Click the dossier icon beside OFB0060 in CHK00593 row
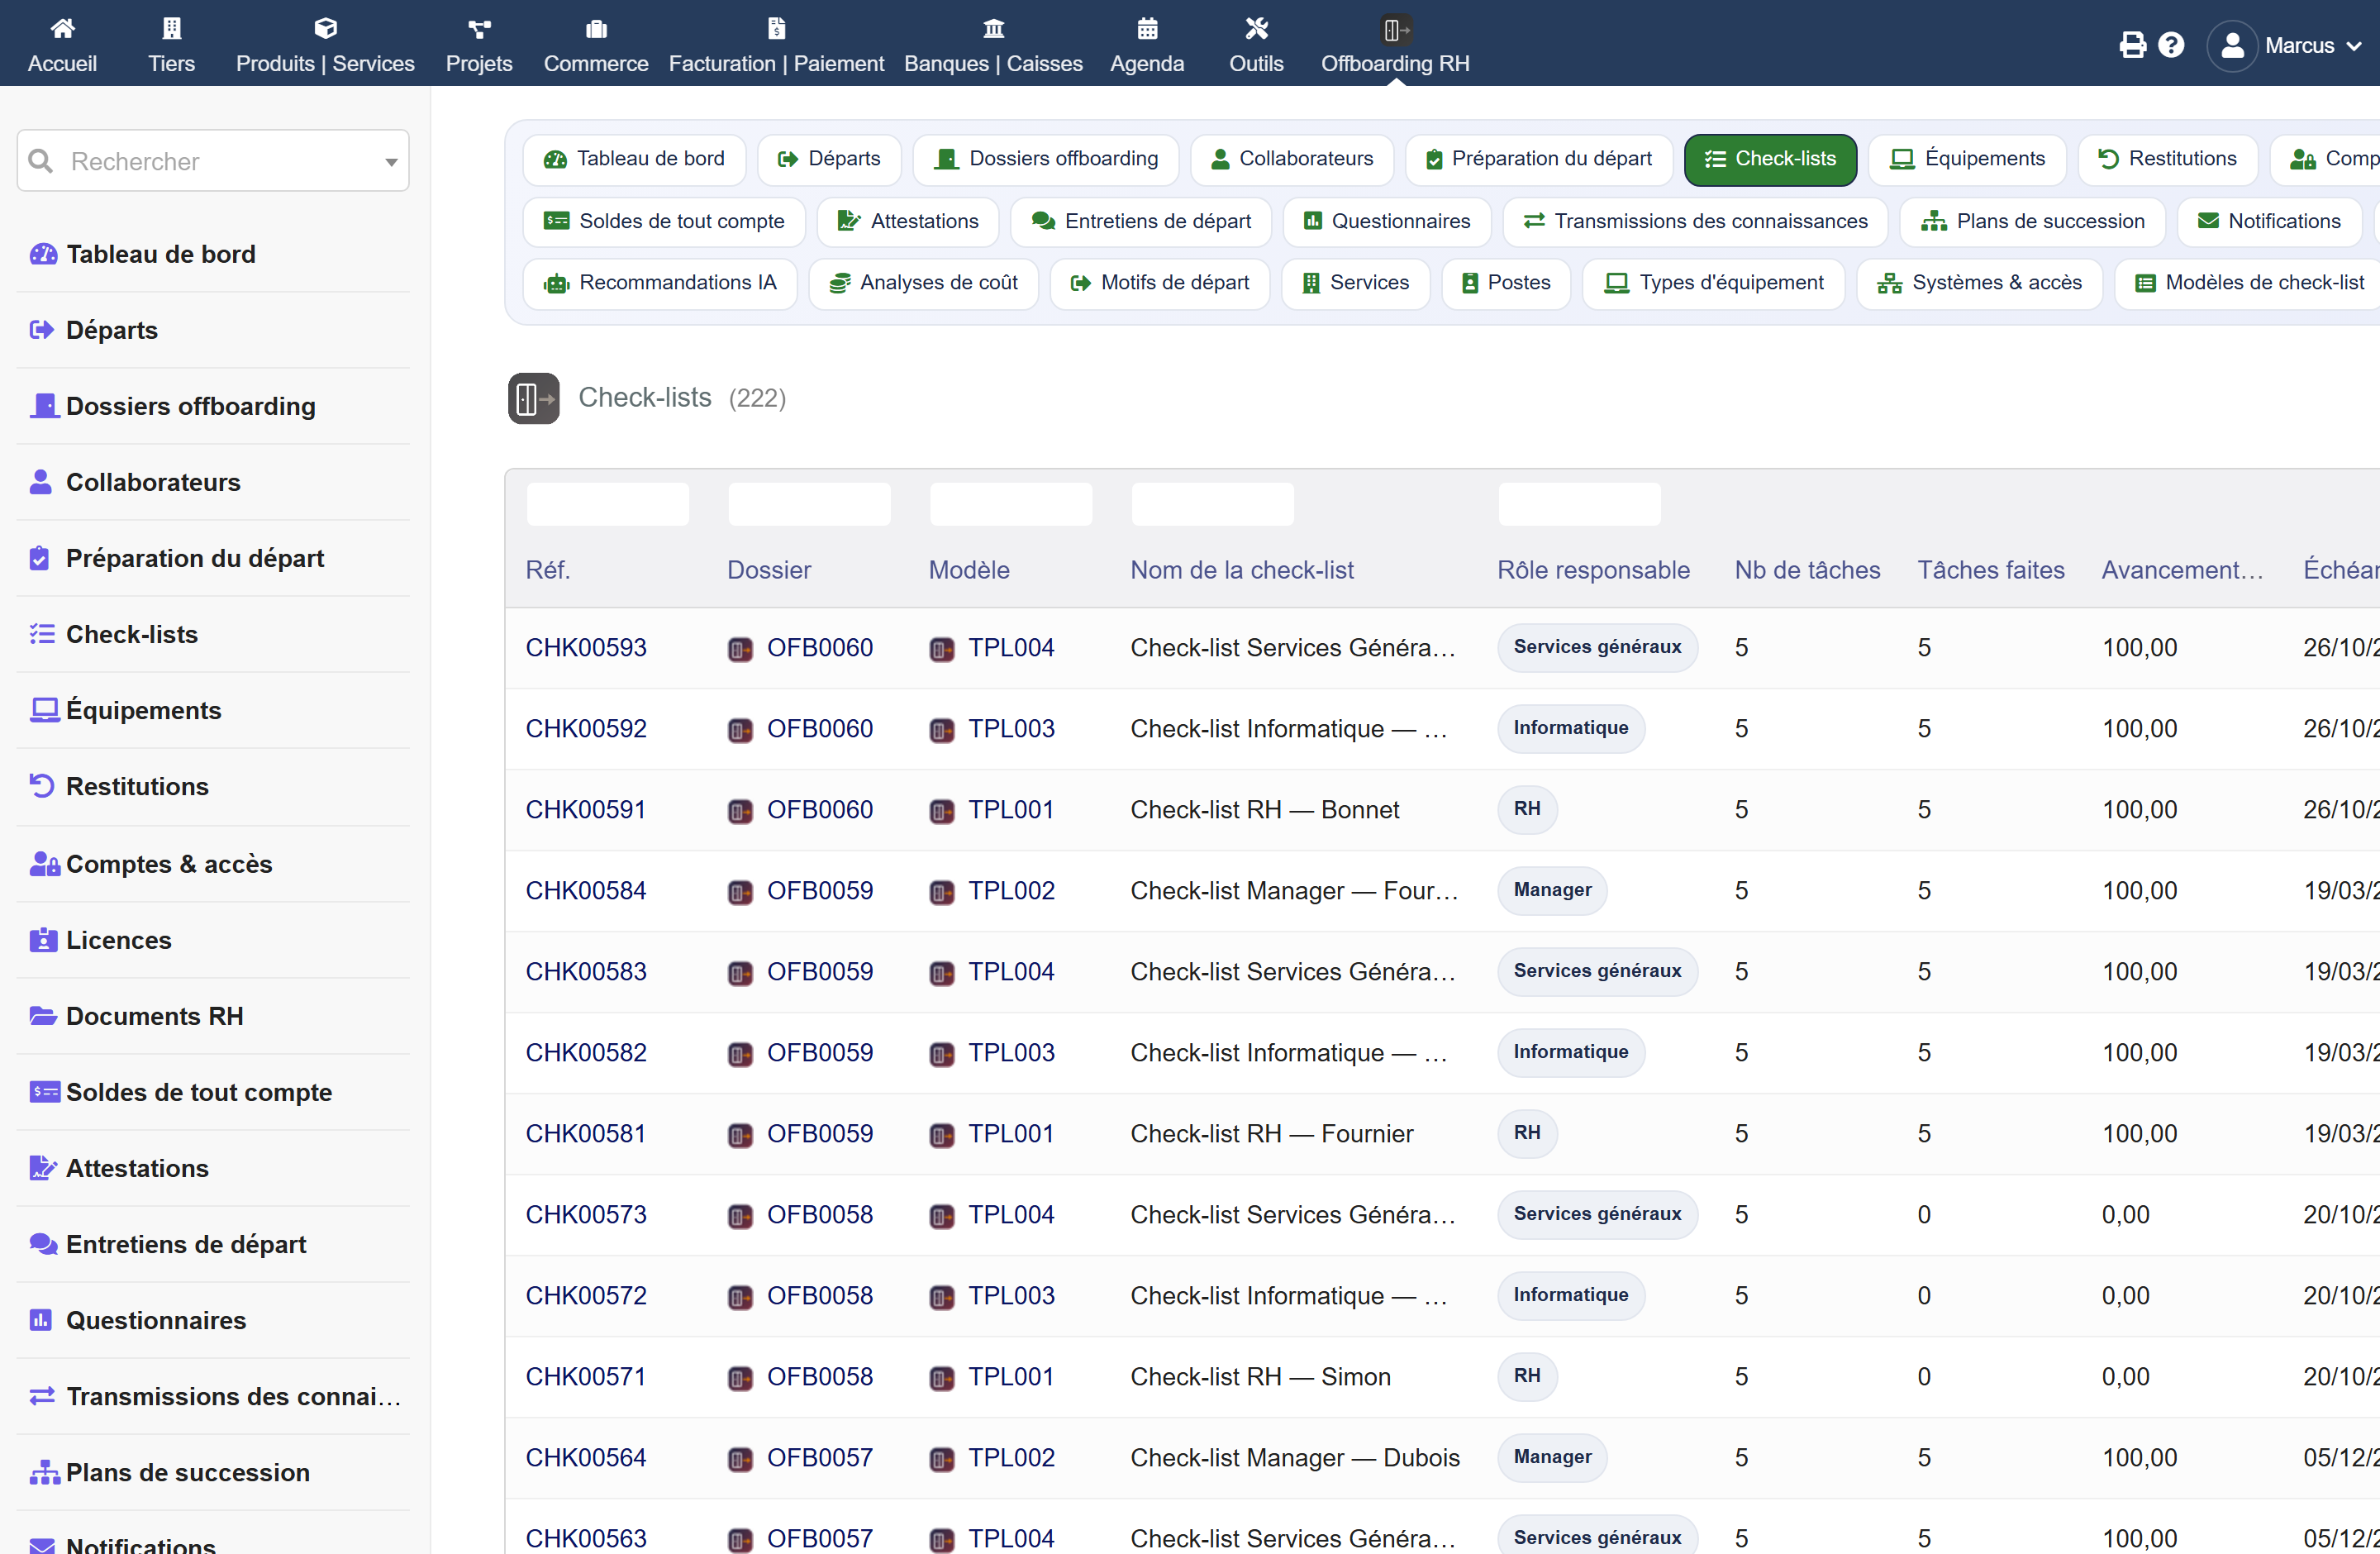The image size is (2380, 1554). (740, 649)
